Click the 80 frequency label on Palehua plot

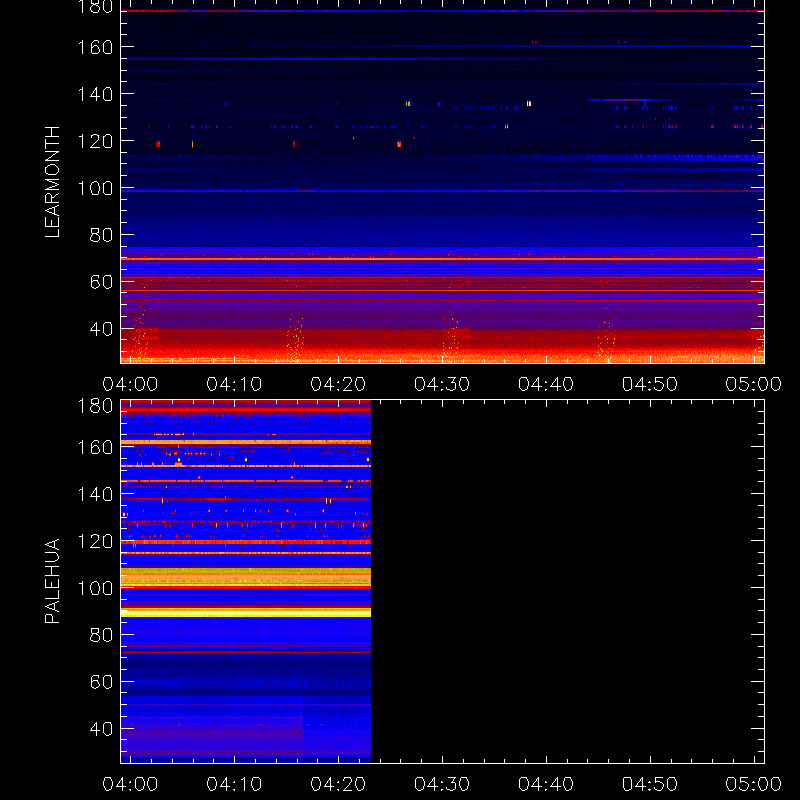tap(101, 635)
